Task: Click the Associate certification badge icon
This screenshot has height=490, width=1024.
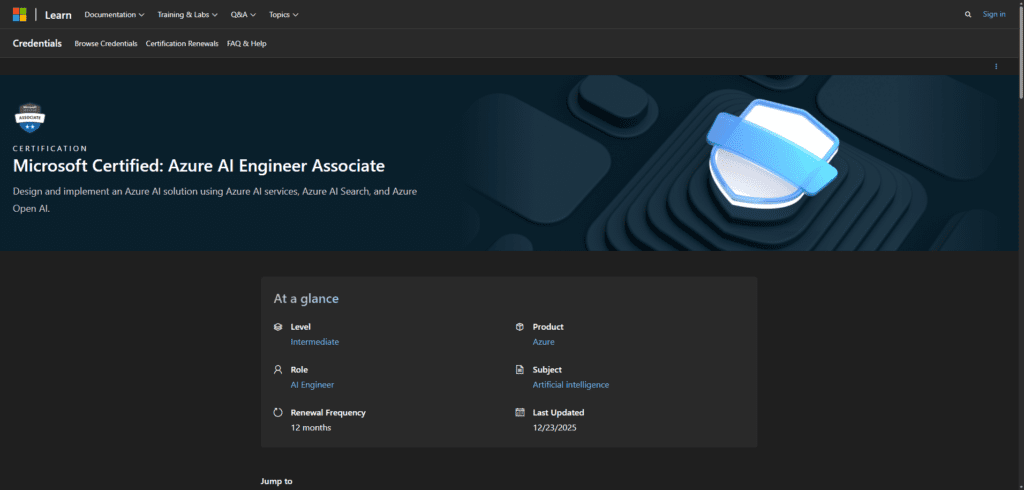Action: click(x=30, y=118)
